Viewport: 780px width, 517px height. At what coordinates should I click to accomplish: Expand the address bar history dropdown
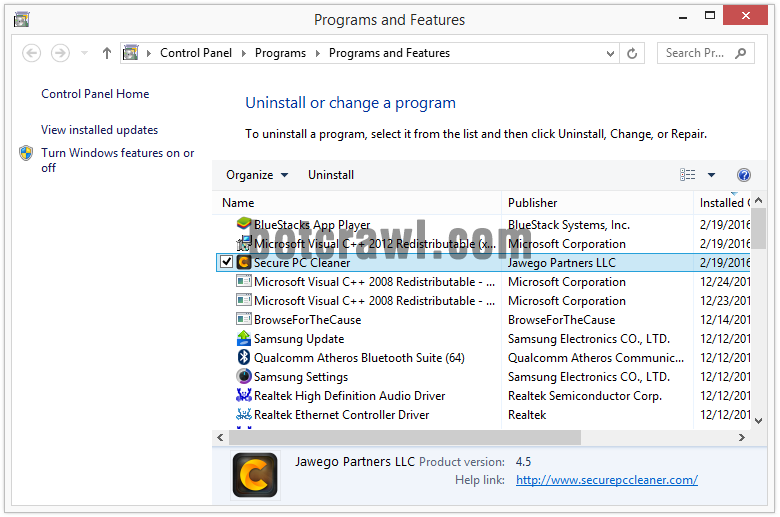click(x=610, y=53)
